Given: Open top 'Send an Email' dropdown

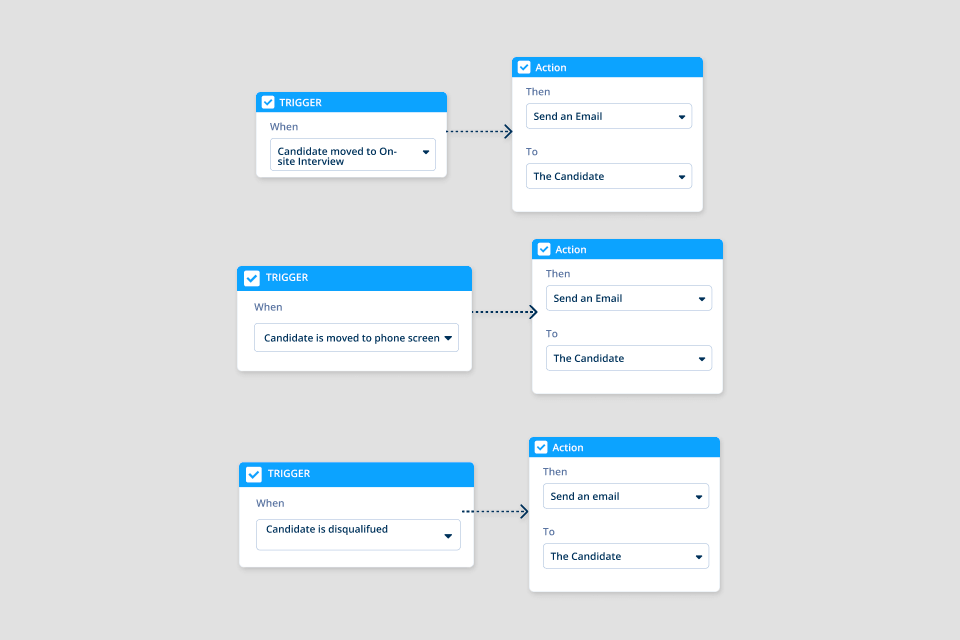Looking at the screenshot, I should [x=608, y=116].
